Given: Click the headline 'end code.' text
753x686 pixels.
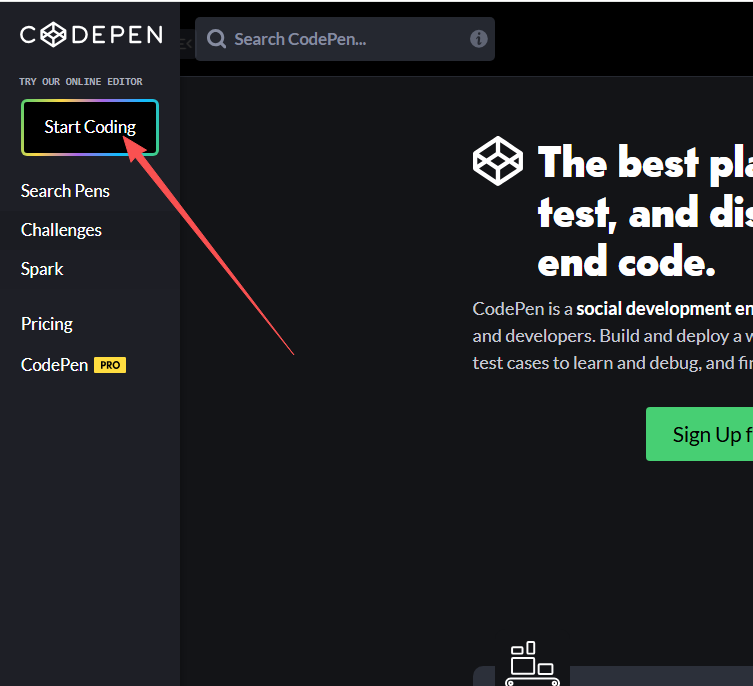Looking at the screenshot, I should pyautogui.click(x=627, y=261).
